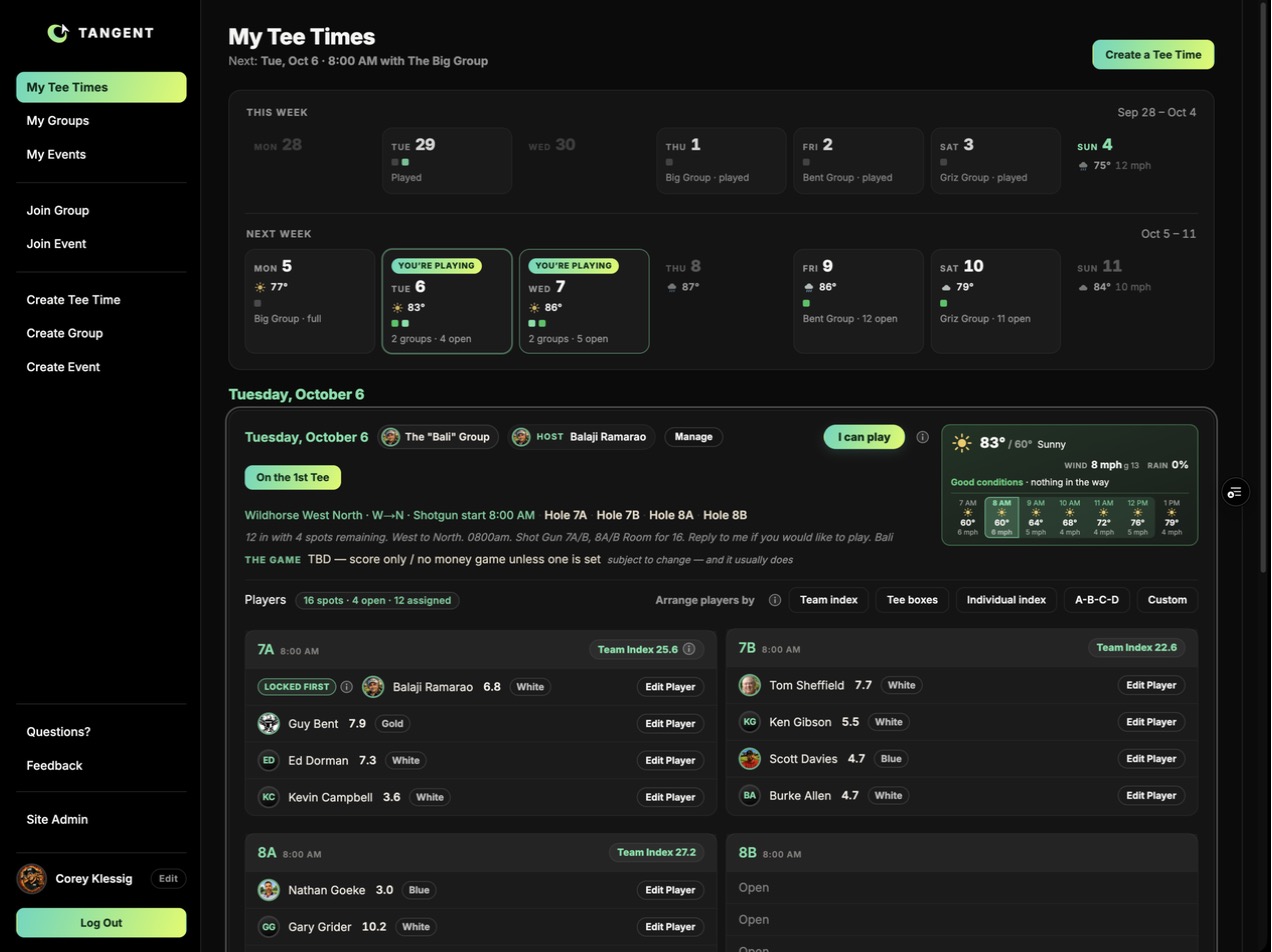This screenshot has height=952, width=1272.
Task: Click Edit Player for Nathan Goeke
Action: tap(670, 890)
